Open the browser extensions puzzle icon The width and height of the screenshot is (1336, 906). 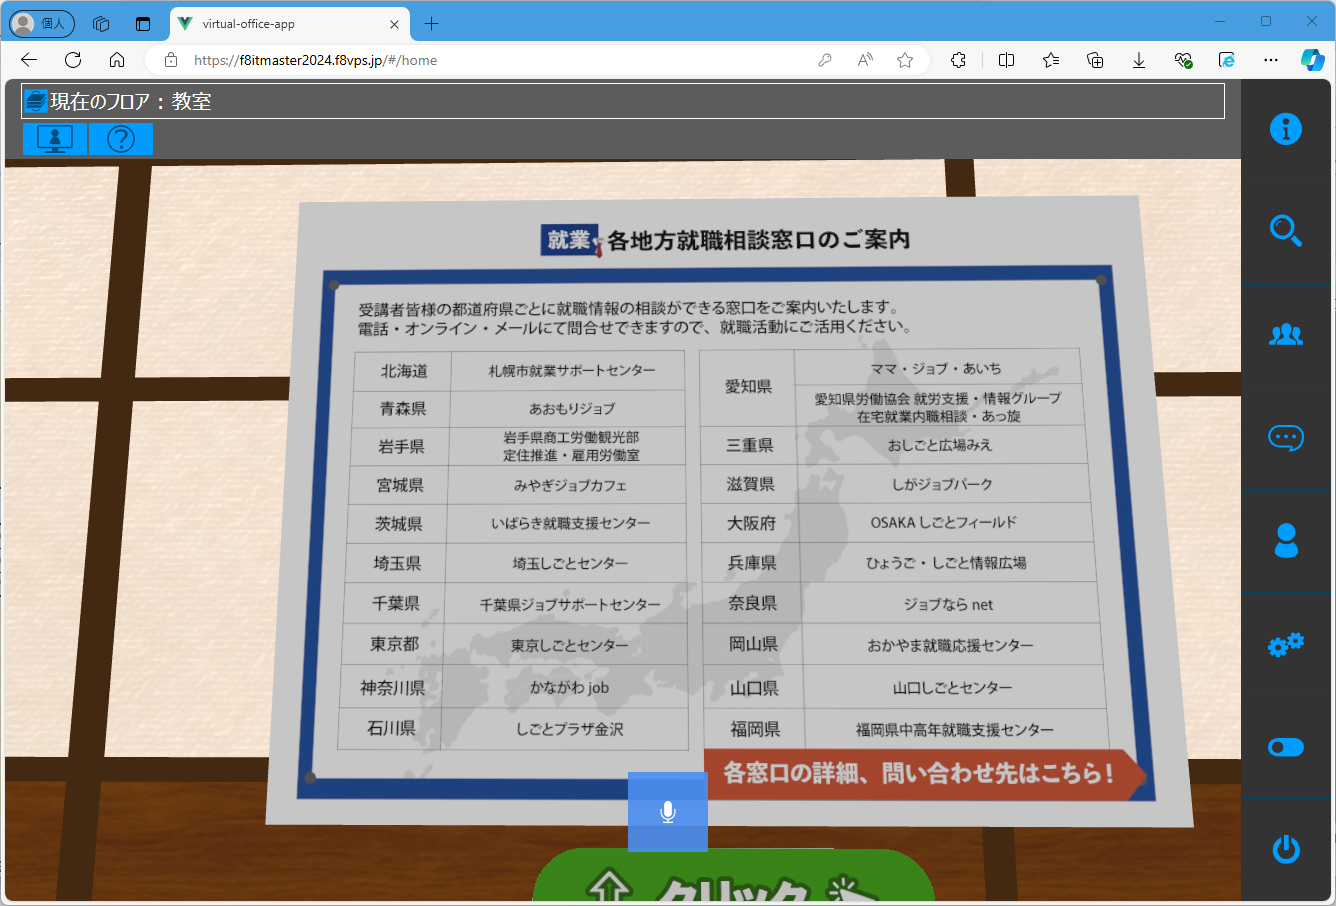[958, 60]
